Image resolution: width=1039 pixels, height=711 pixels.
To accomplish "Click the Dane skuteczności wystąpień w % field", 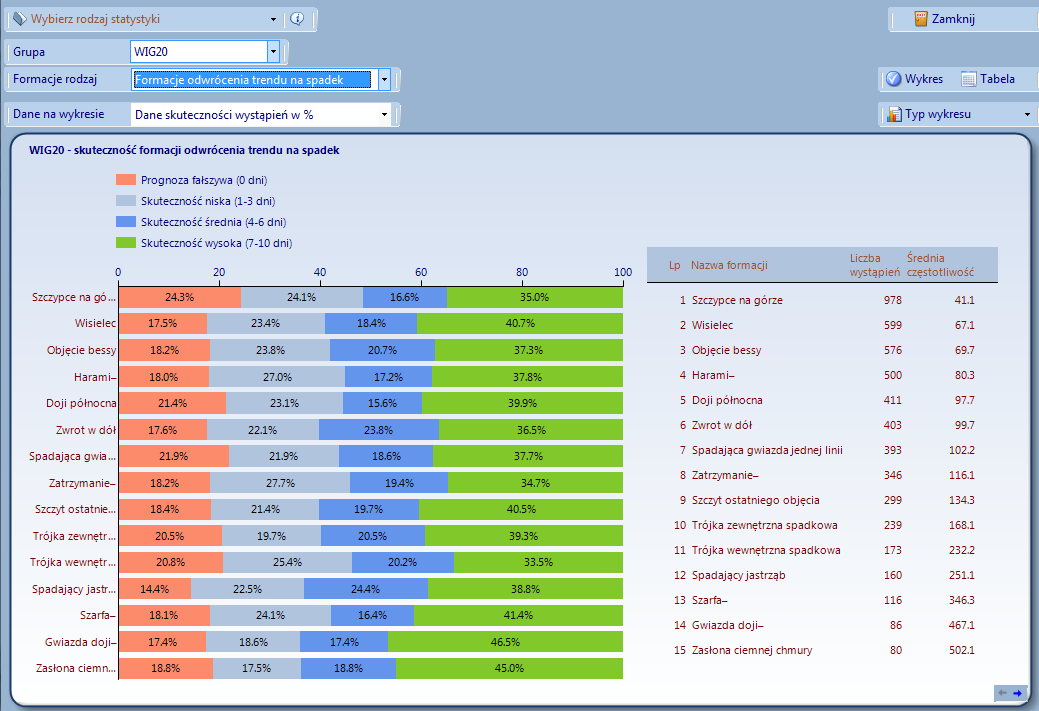I will pyautogui.click(x=255, y=115).
